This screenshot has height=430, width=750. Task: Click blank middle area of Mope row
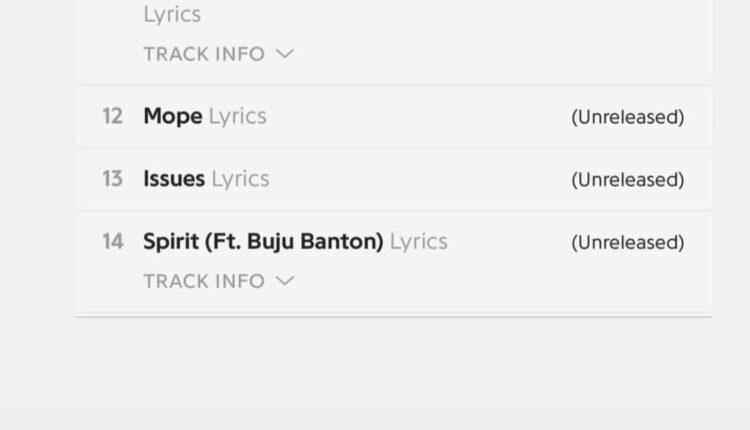(420, 117)
